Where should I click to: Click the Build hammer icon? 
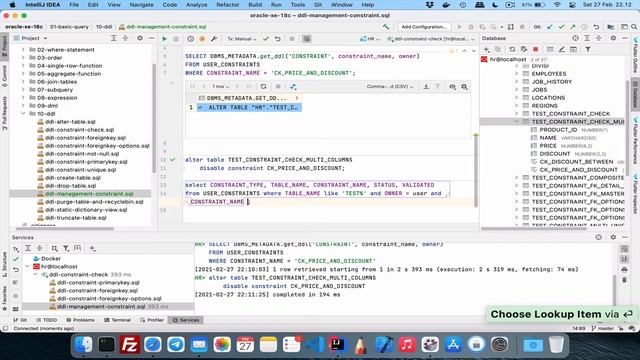(x=386, y=27)
